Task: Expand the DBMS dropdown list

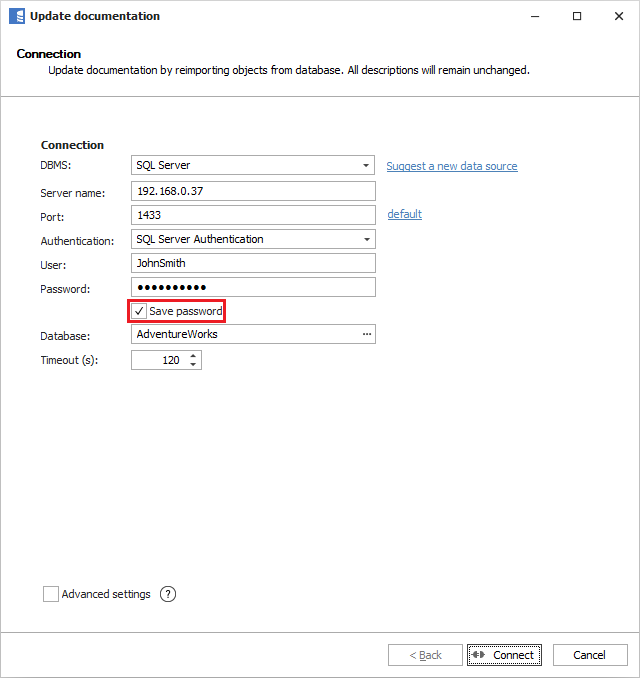Action: point(367,166)
